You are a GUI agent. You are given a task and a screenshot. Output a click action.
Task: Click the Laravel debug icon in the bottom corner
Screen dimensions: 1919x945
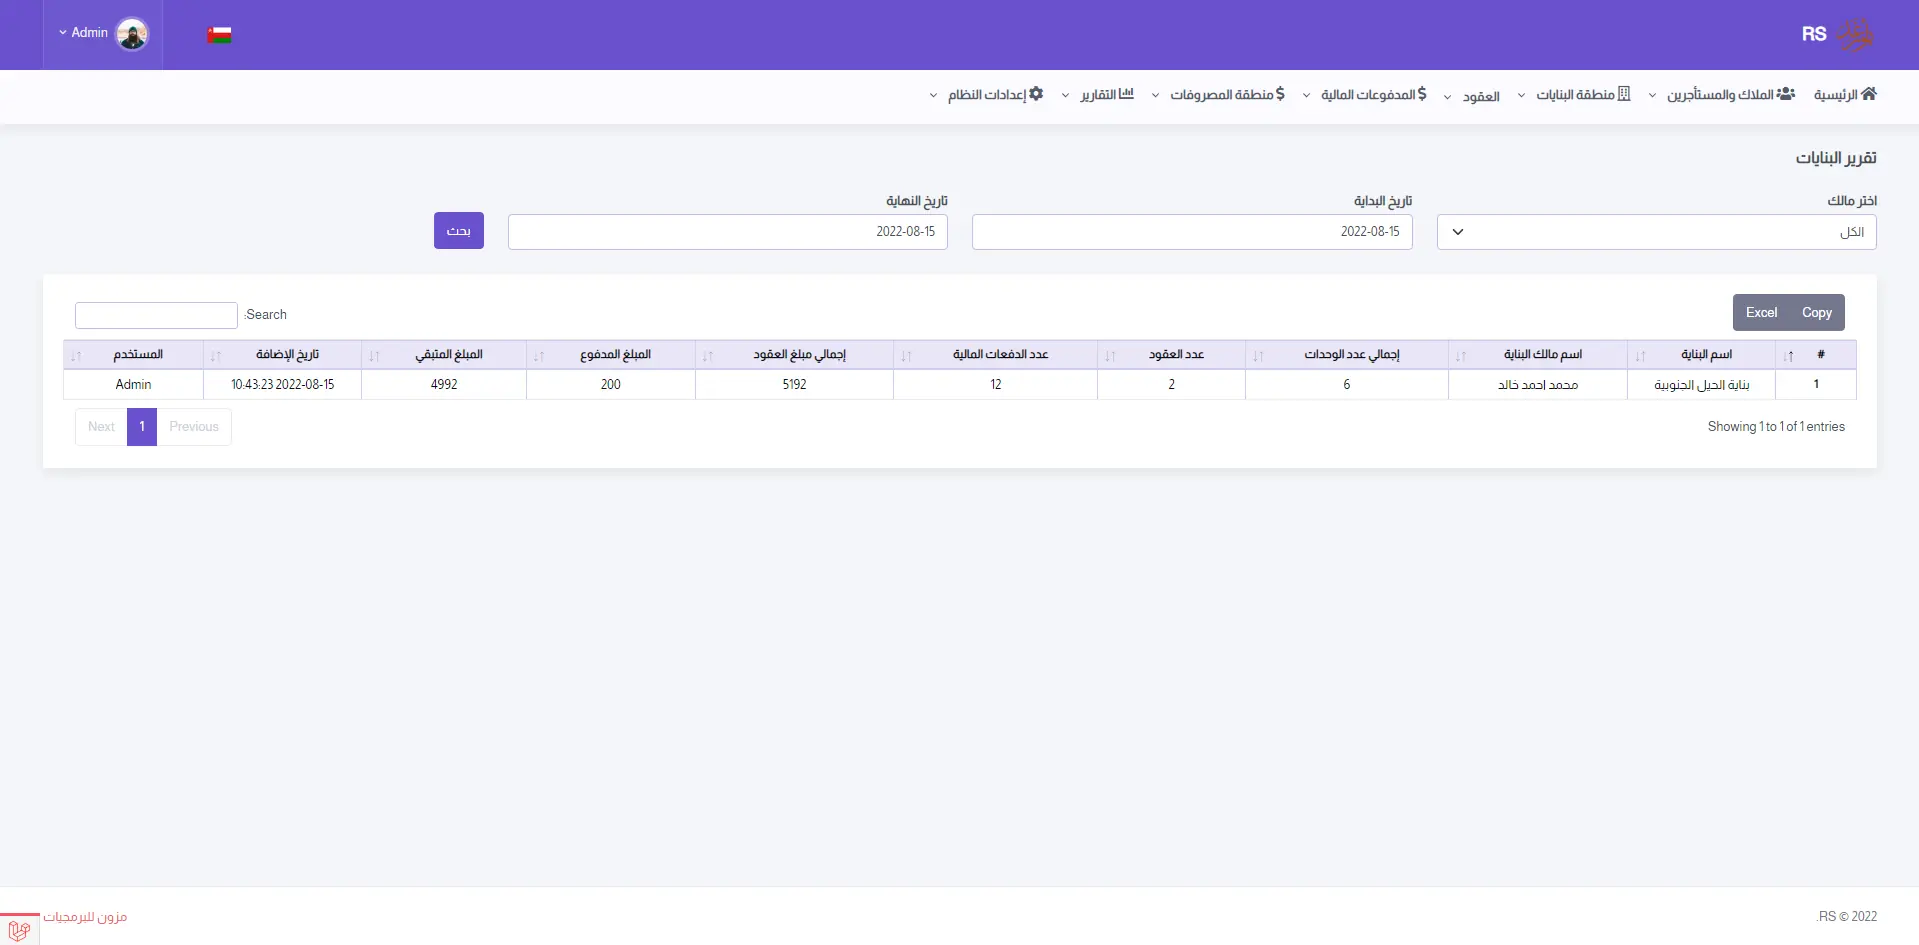[x=19, y=929]
